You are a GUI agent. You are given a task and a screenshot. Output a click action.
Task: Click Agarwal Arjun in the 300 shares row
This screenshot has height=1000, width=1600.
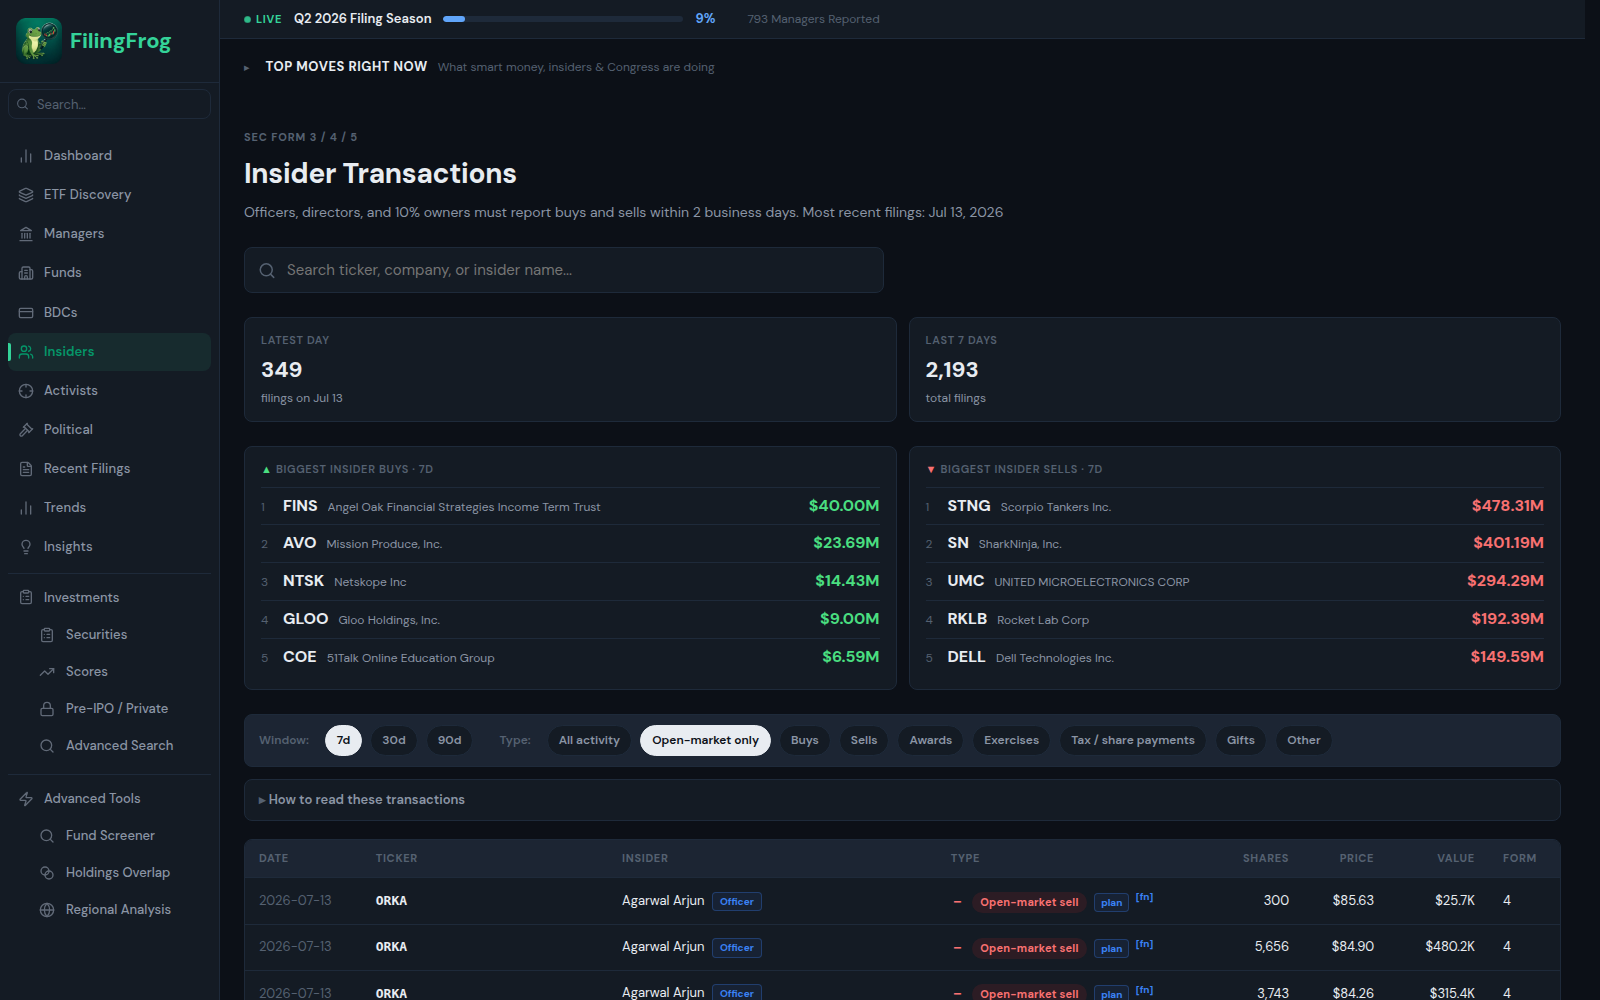663,901
